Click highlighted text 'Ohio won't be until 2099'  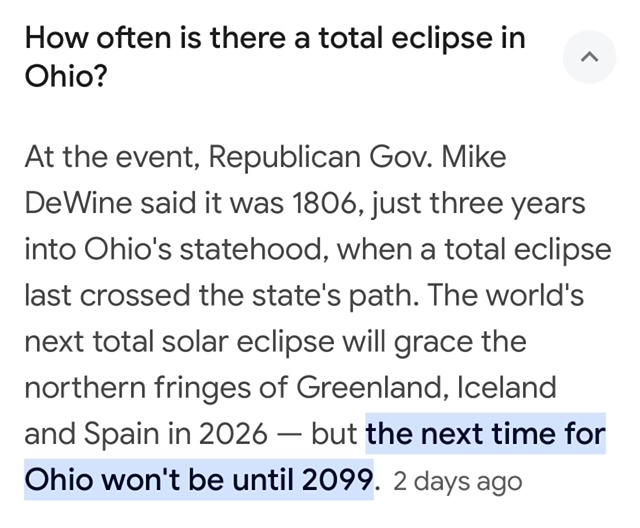coord(199,479)
